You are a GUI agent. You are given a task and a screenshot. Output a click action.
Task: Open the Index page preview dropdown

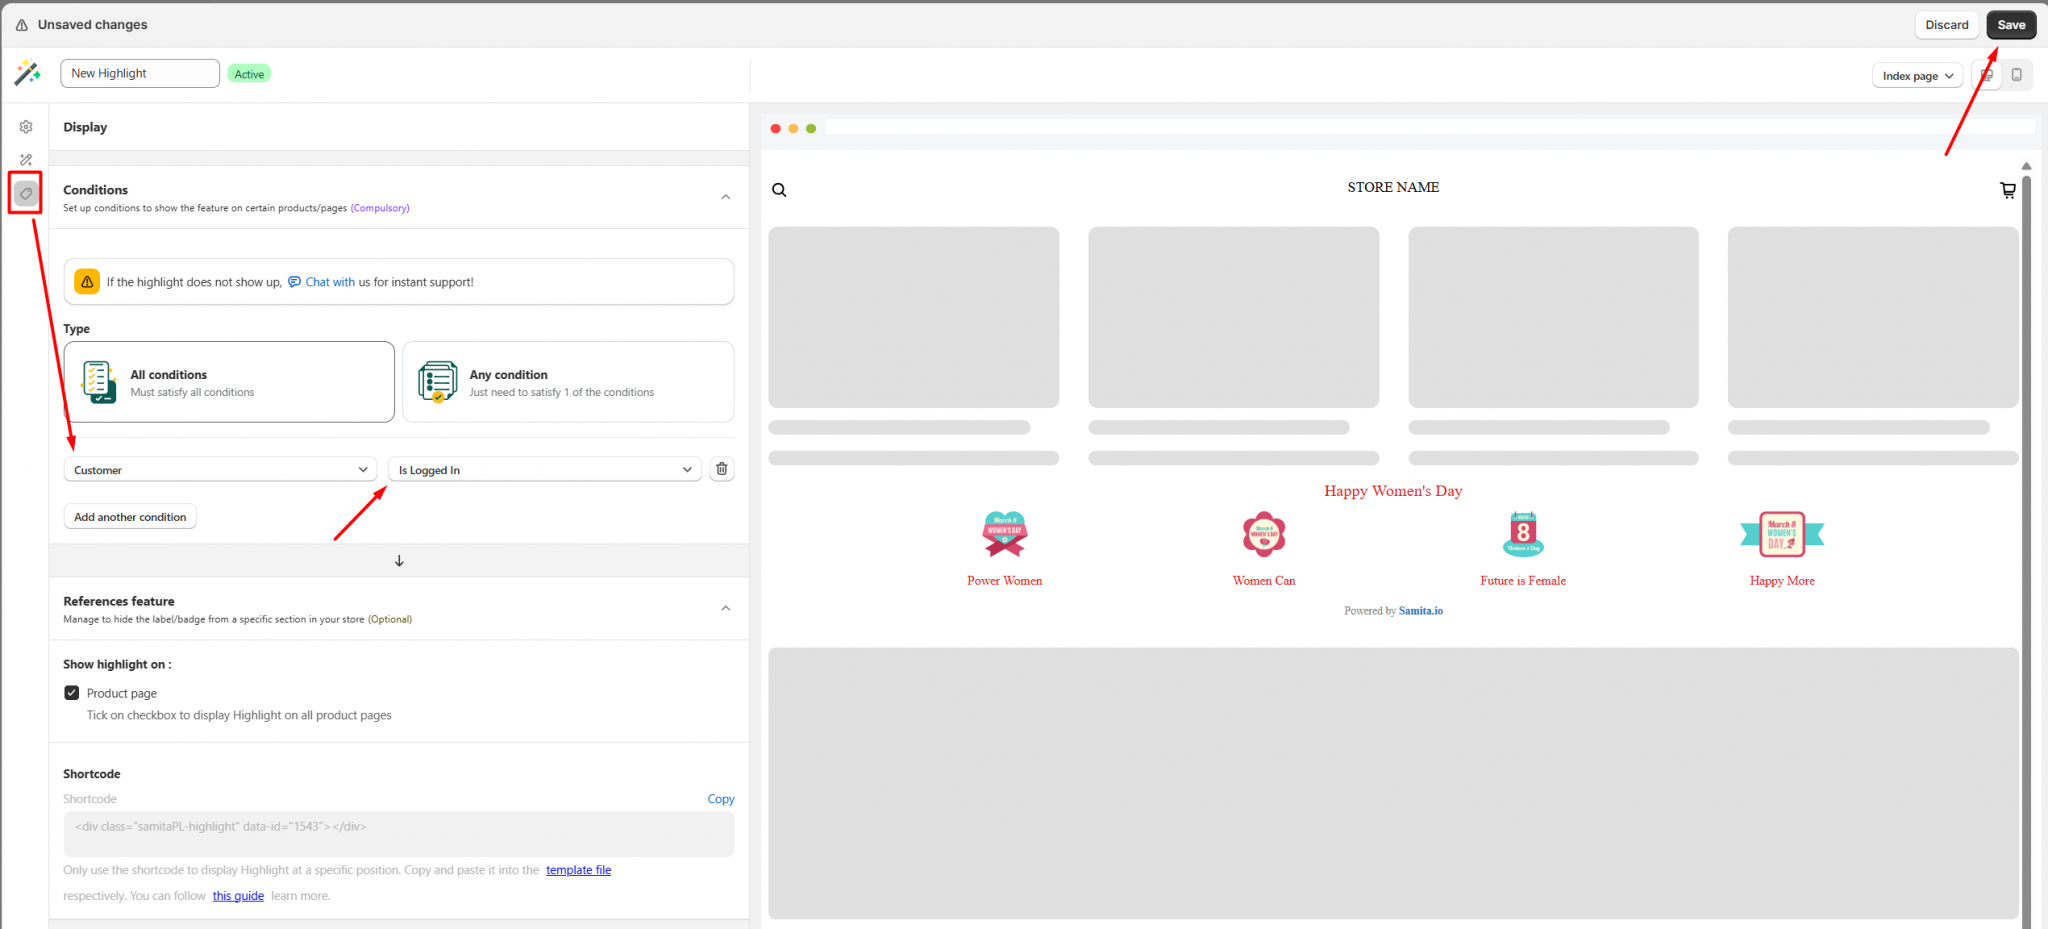click(x=1916, y=76)
